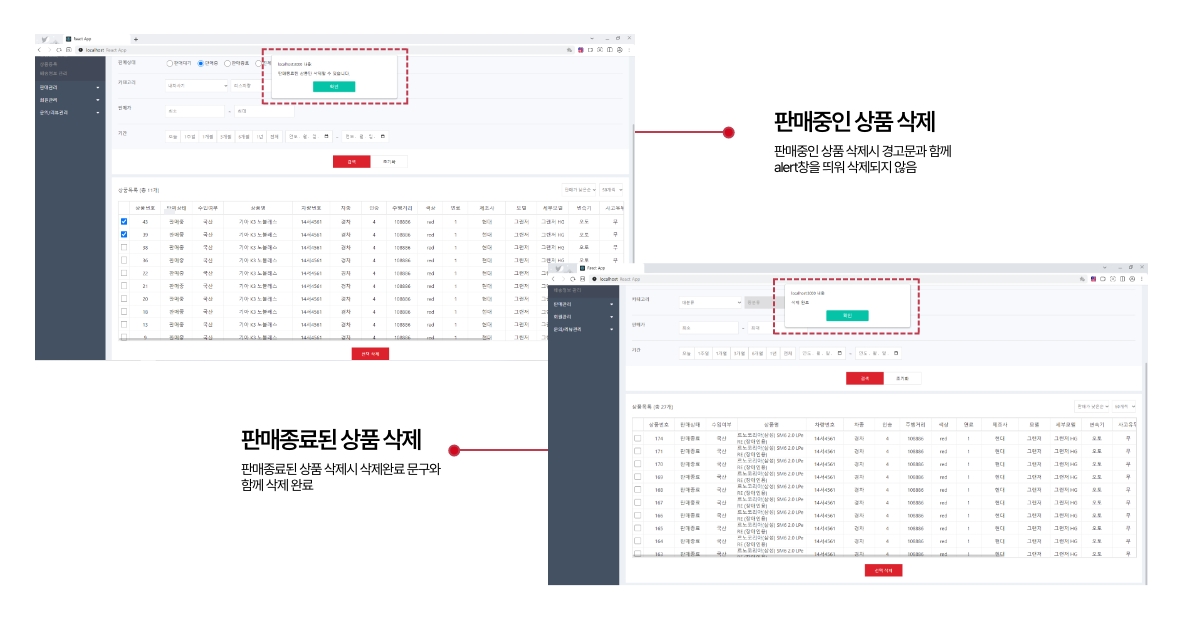
Task: Click minimum price field in 판매종료 window
Action: pos(709,328)
